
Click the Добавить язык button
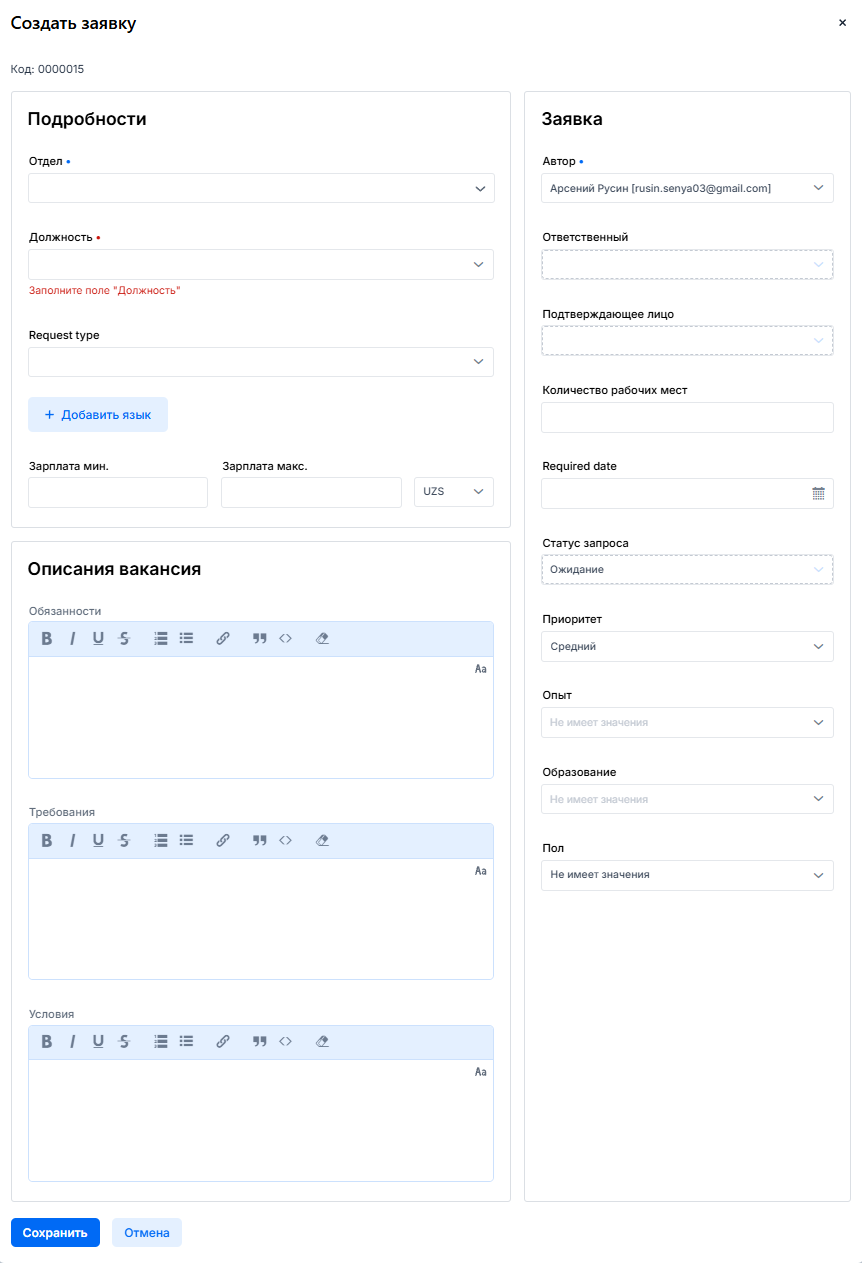click(98, 415)
